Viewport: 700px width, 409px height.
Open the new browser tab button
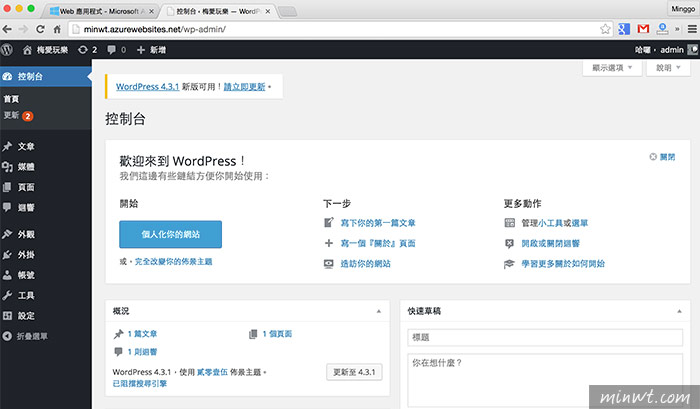coord(288,12)
